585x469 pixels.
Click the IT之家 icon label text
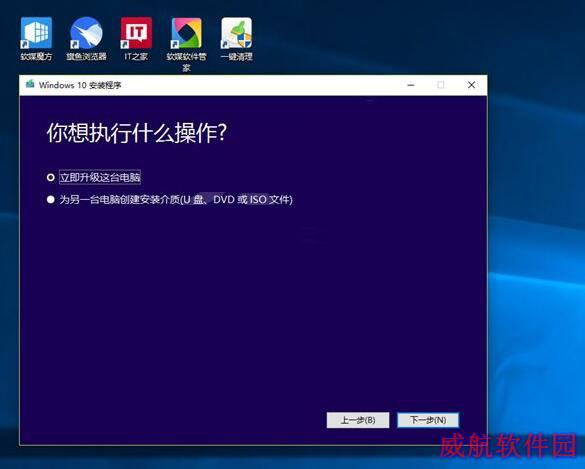pos(136,57)
